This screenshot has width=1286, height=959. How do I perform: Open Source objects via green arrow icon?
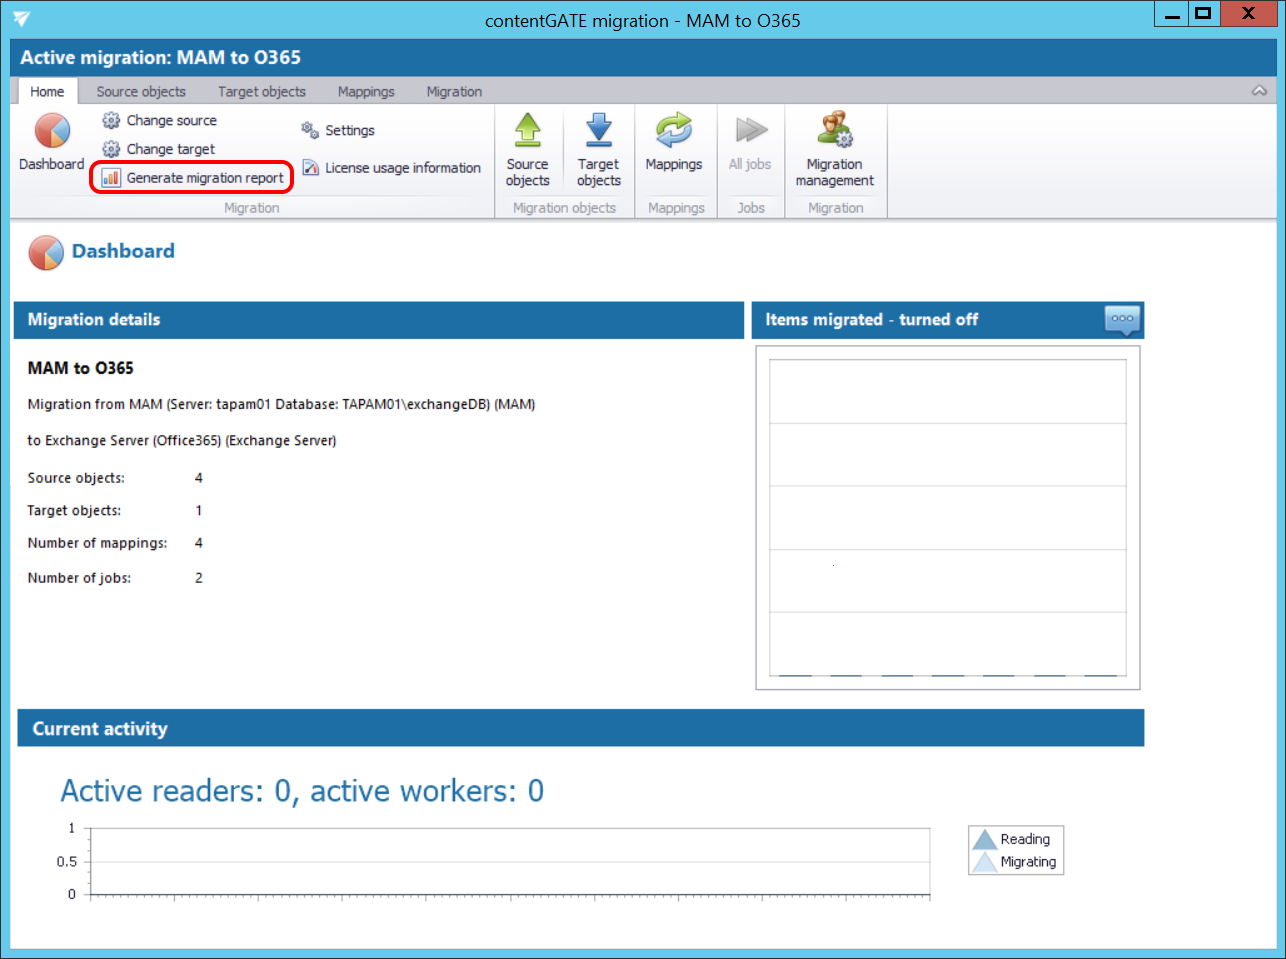click(x=527, y=132)
